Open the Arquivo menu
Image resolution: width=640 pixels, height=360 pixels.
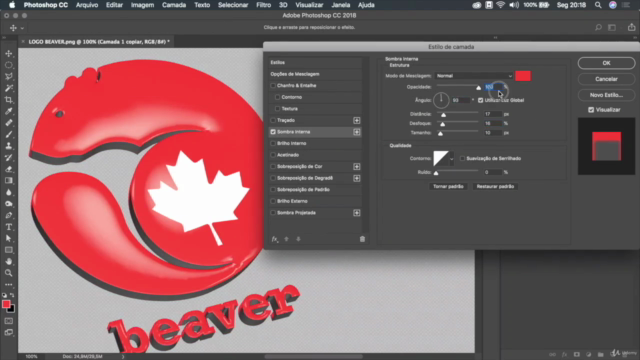pyautogui.click(x=87, y=5)
